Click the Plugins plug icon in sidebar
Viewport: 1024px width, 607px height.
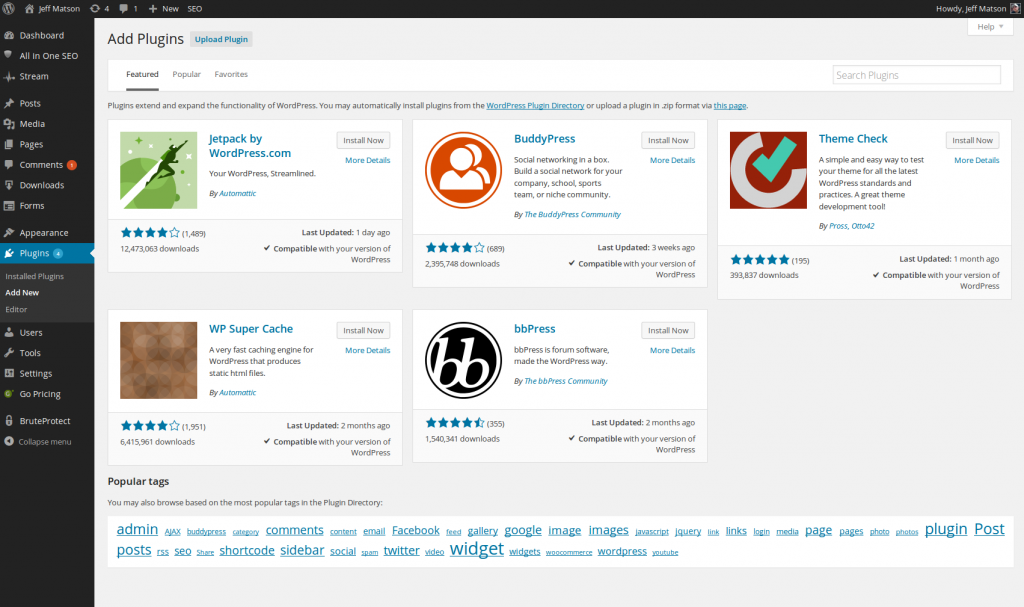point(9,253)
